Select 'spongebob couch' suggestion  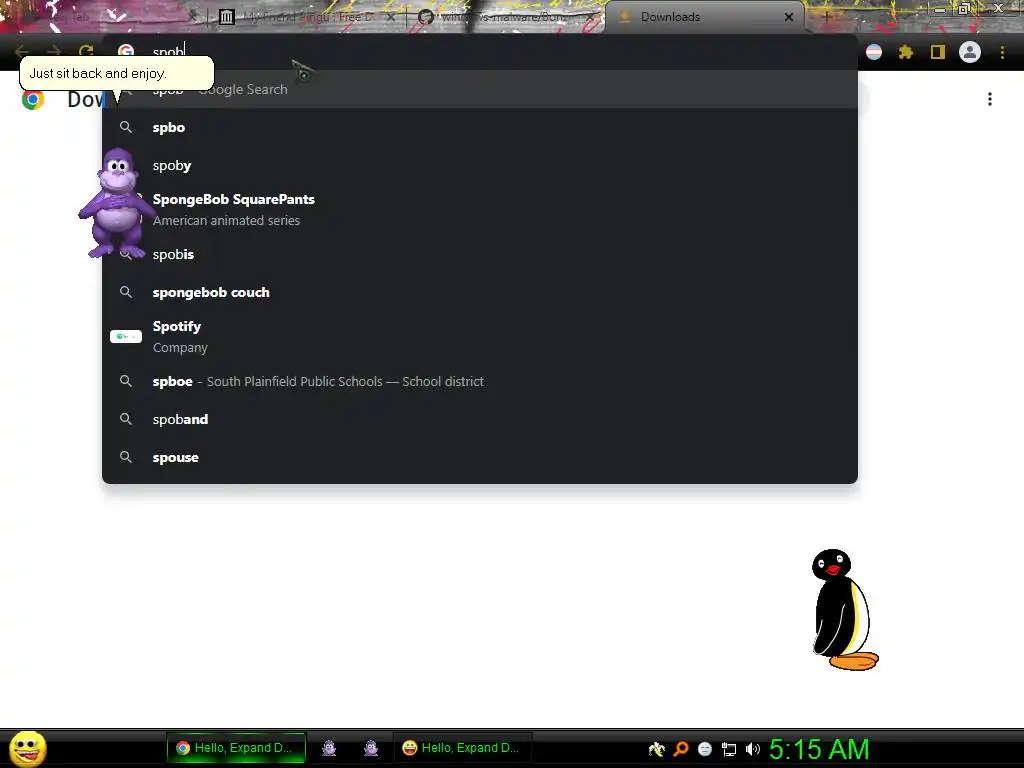pos(480,292)
